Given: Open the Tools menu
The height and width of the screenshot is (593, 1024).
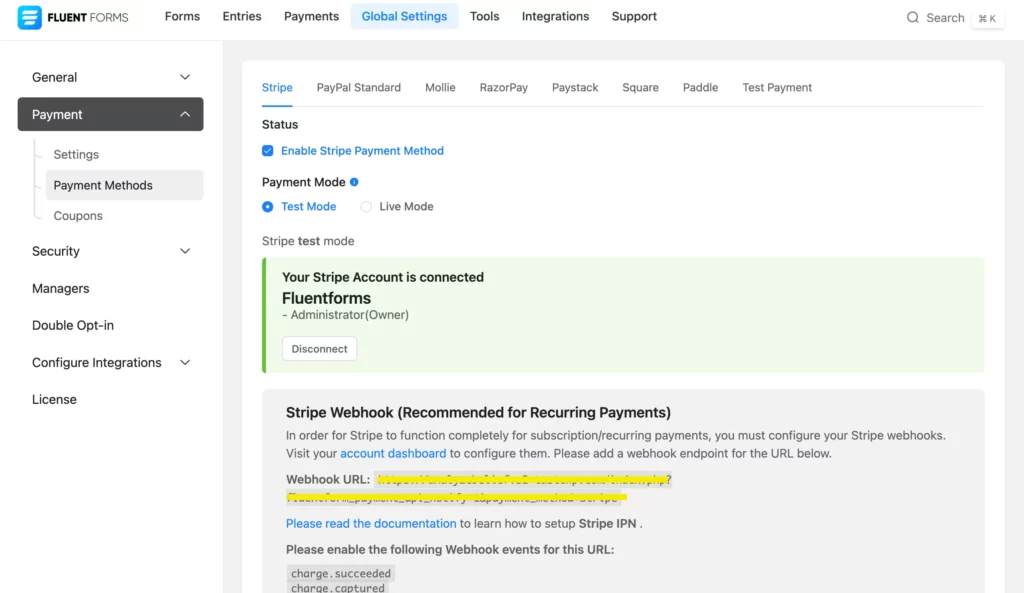Looking at the screenshot, I should [x=485, y=16].
